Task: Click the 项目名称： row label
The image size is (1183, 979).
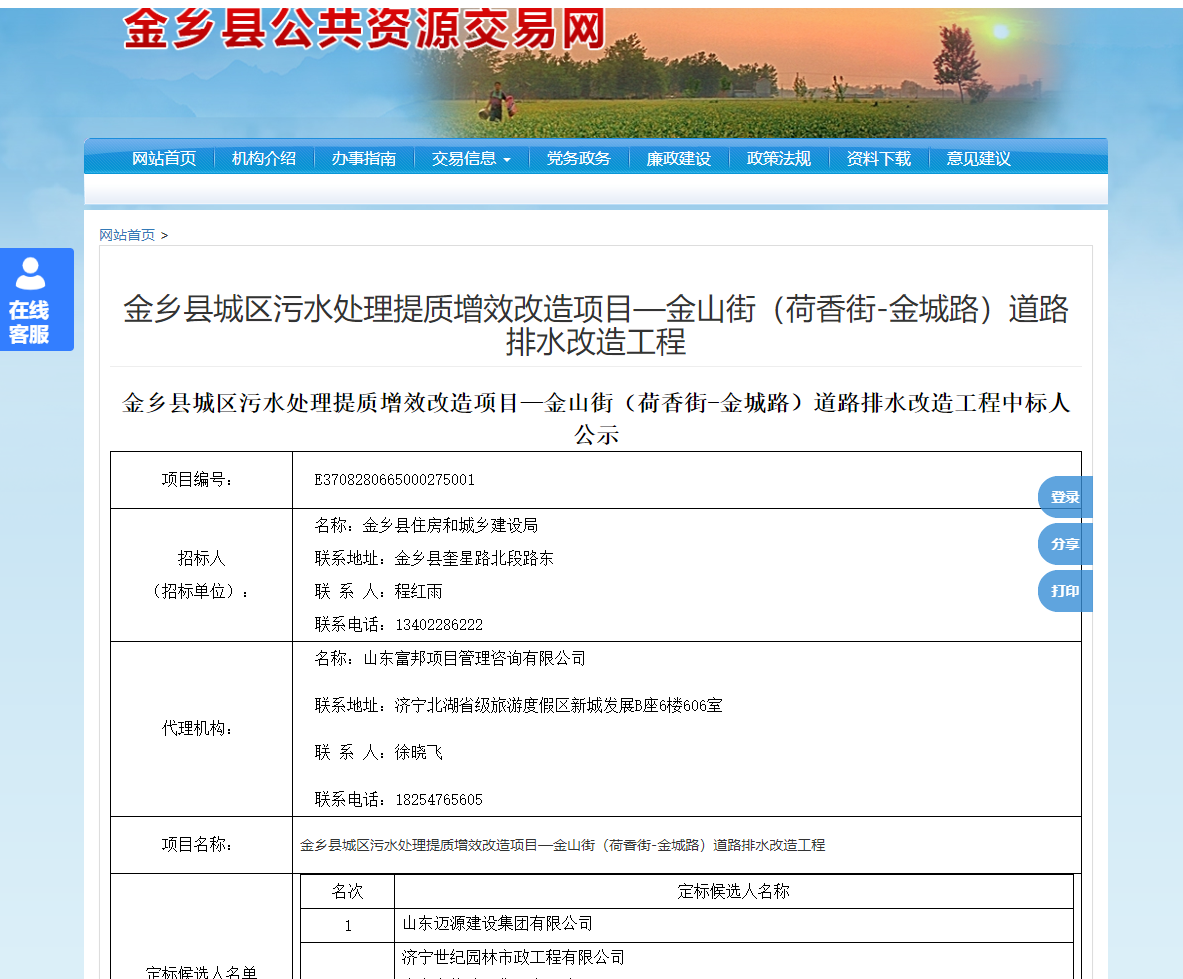Action: point(197,845)
